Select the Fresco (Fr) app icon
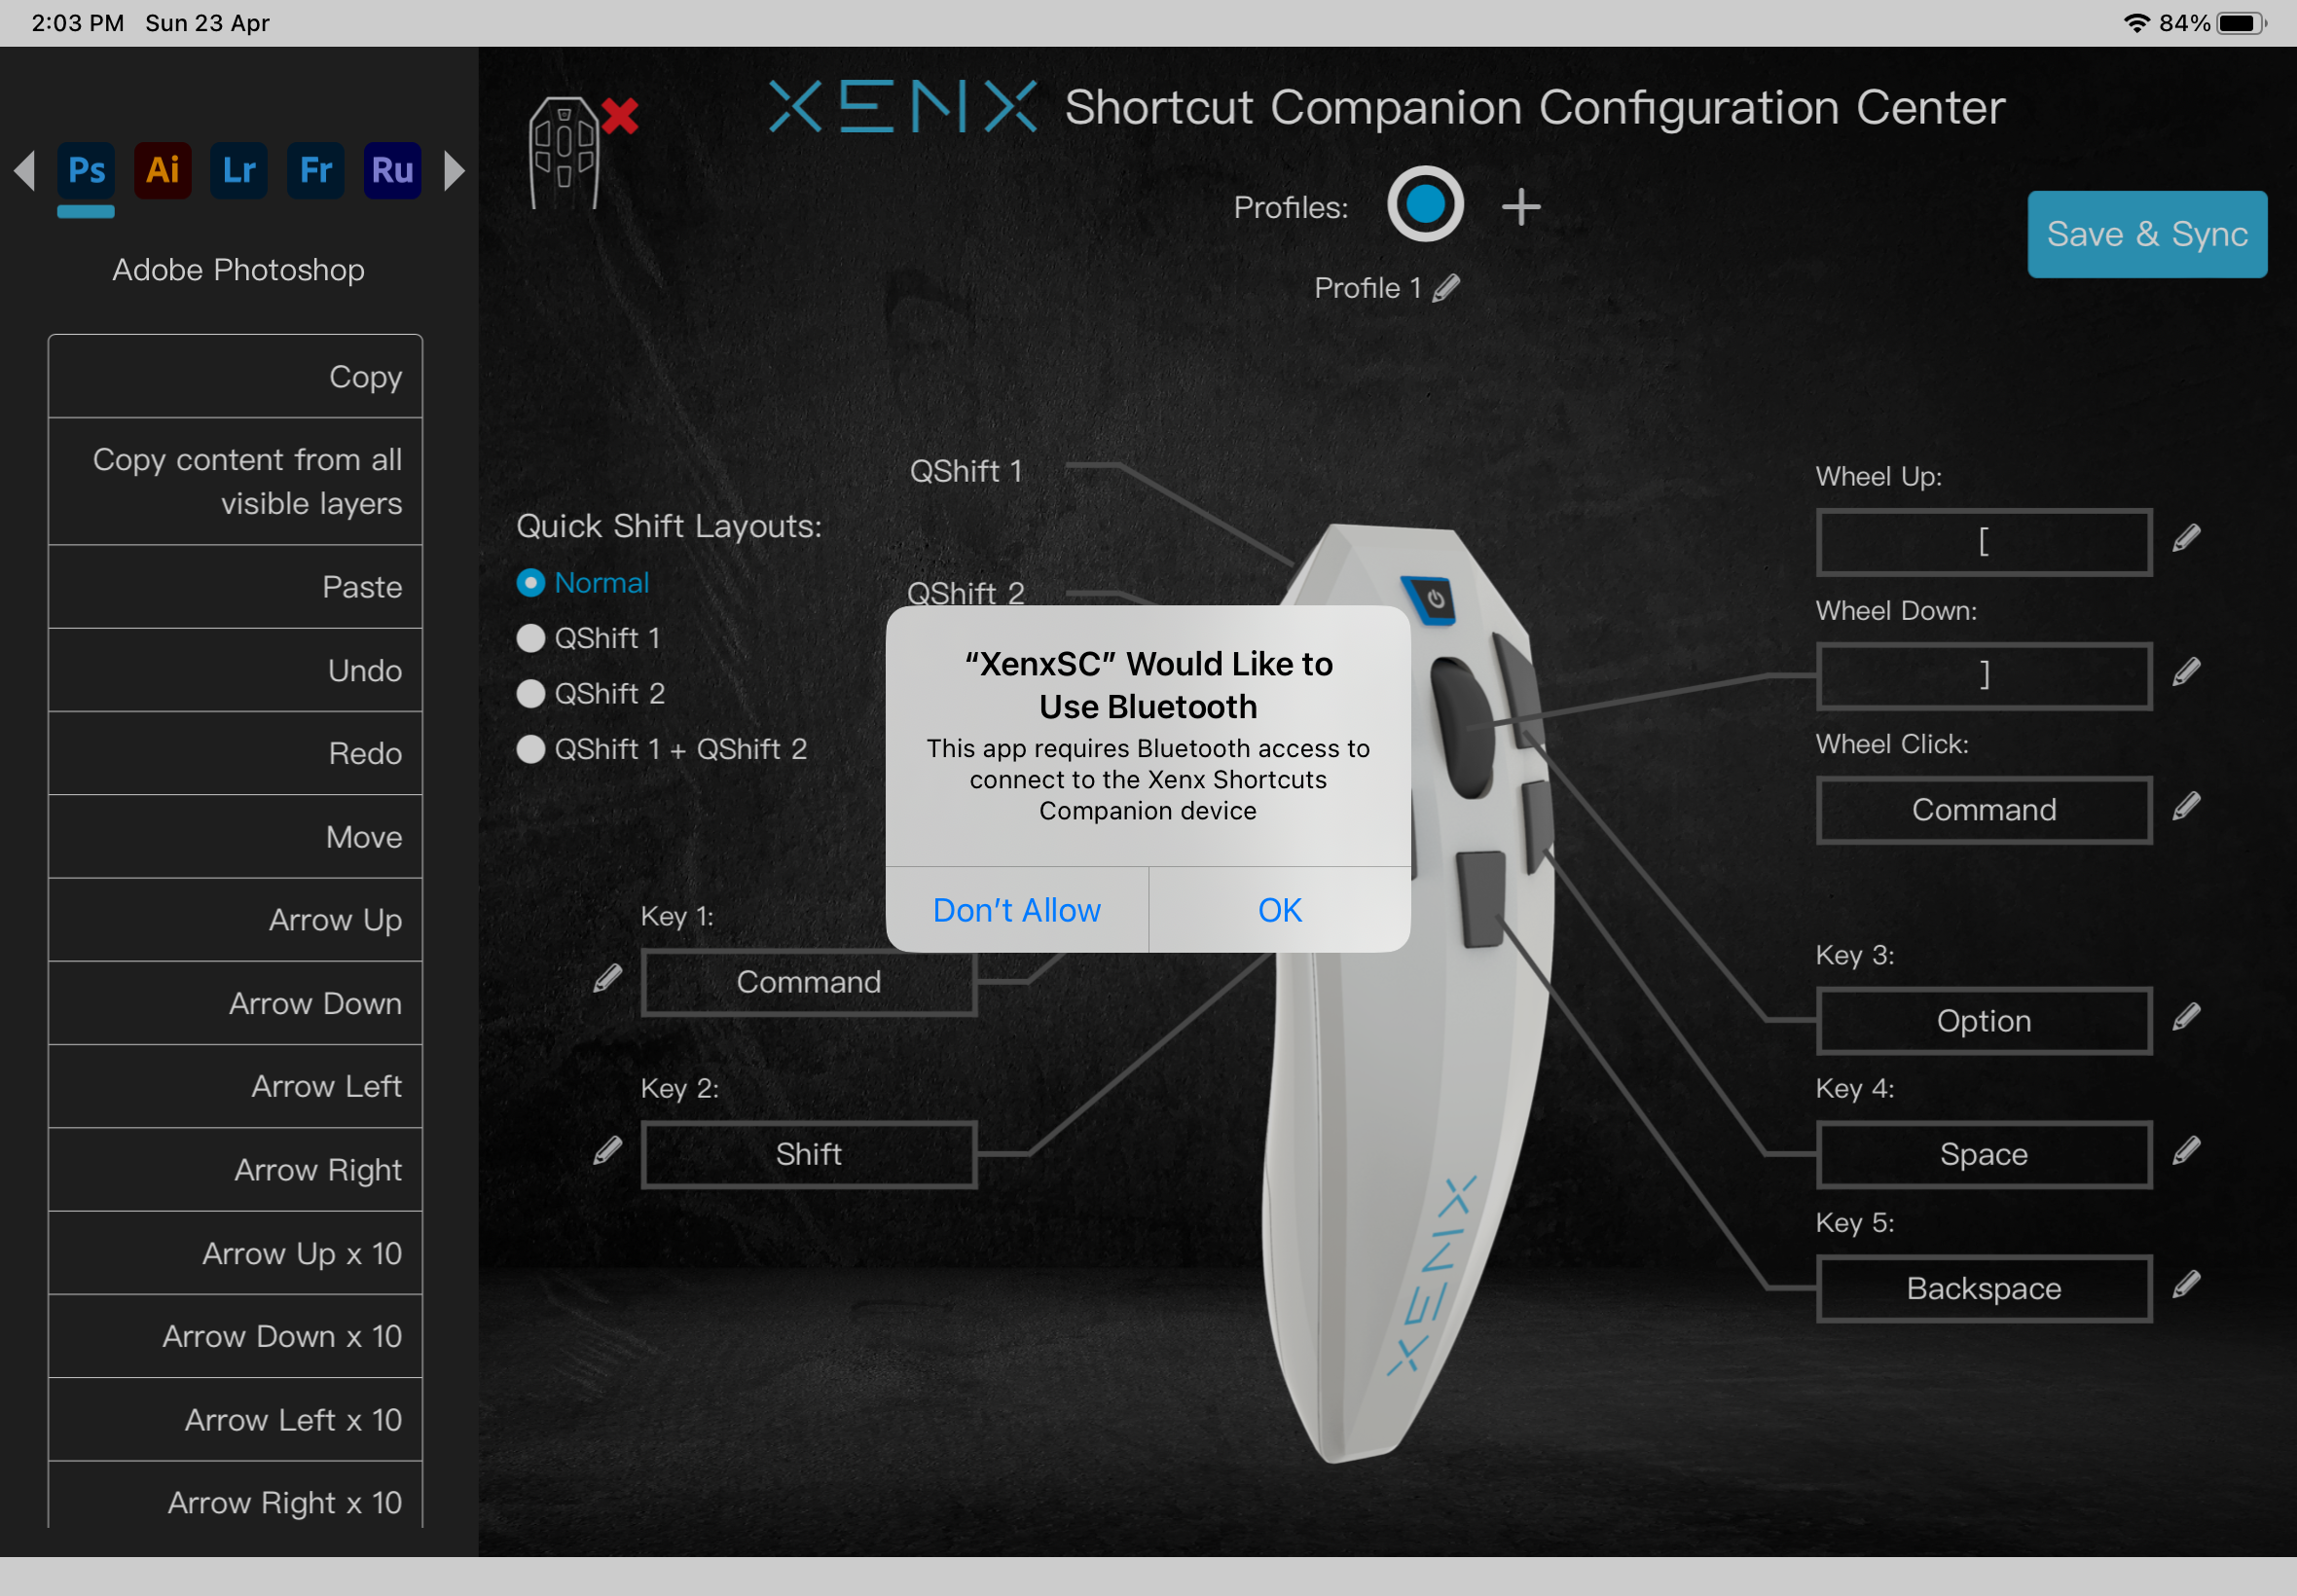This screenshot has height=1596, width=2297. click(x=316, y=170)
